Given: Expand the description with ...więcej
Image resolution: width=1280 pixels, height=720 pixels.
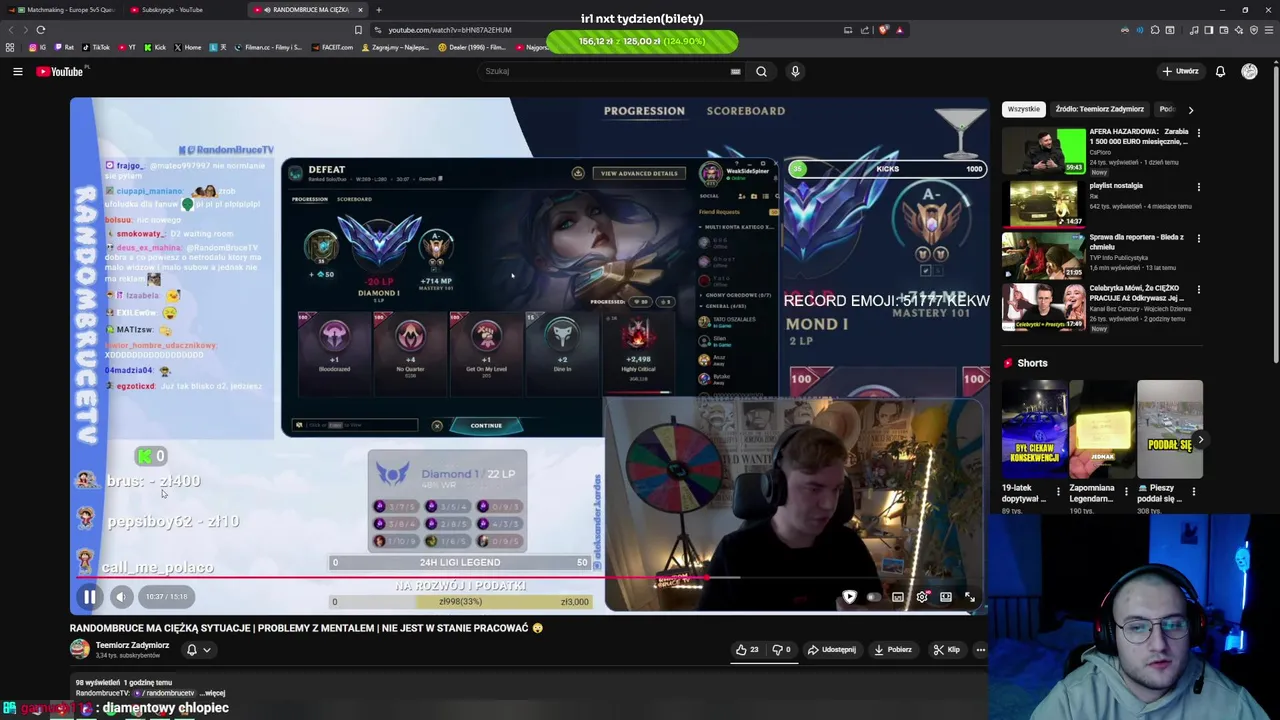Looking at the screenshot, I should (x=212, y=693).
